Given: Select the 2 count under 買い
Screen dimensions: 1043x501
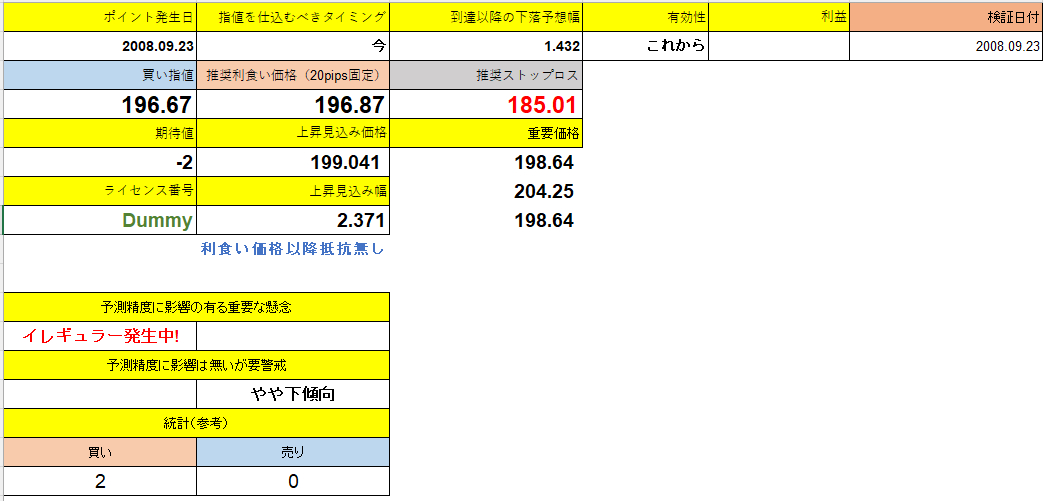Looking at the screenshot, I should [100, 480].
